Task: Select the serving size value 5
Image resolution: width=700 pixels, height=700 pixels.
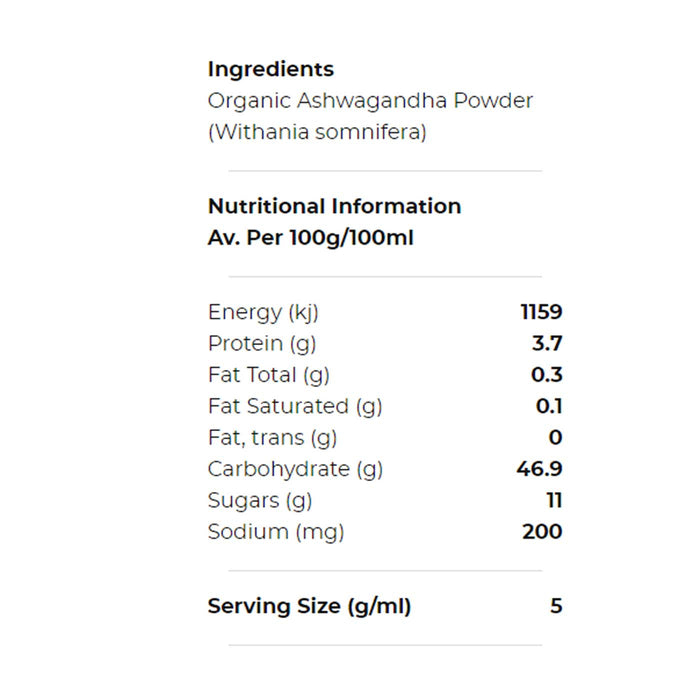Action: click(556, 606)
